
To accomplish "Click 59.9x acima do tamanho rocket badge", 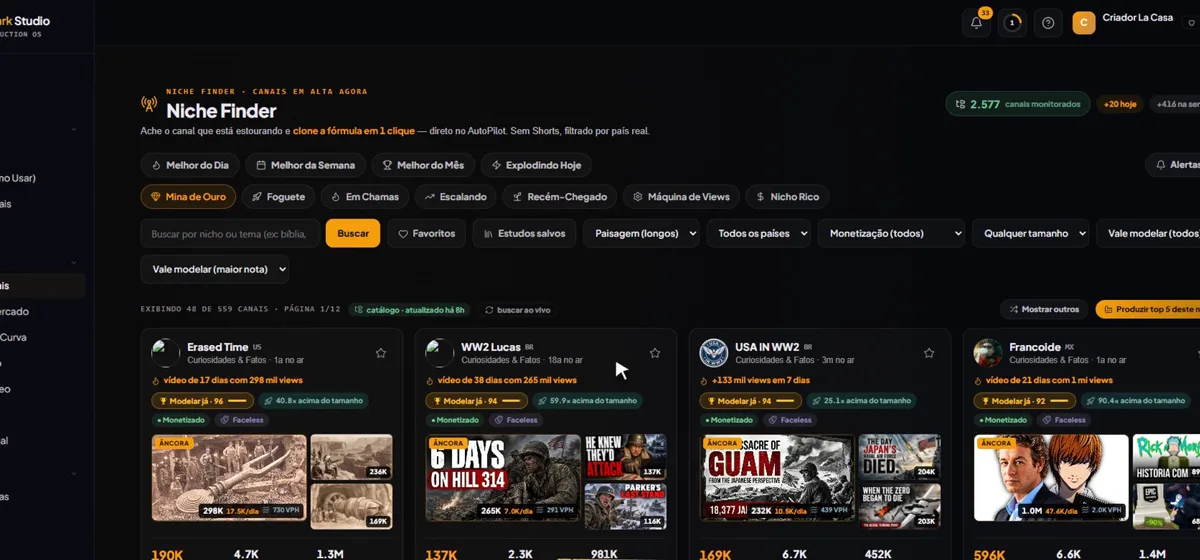I will (587, 400).
